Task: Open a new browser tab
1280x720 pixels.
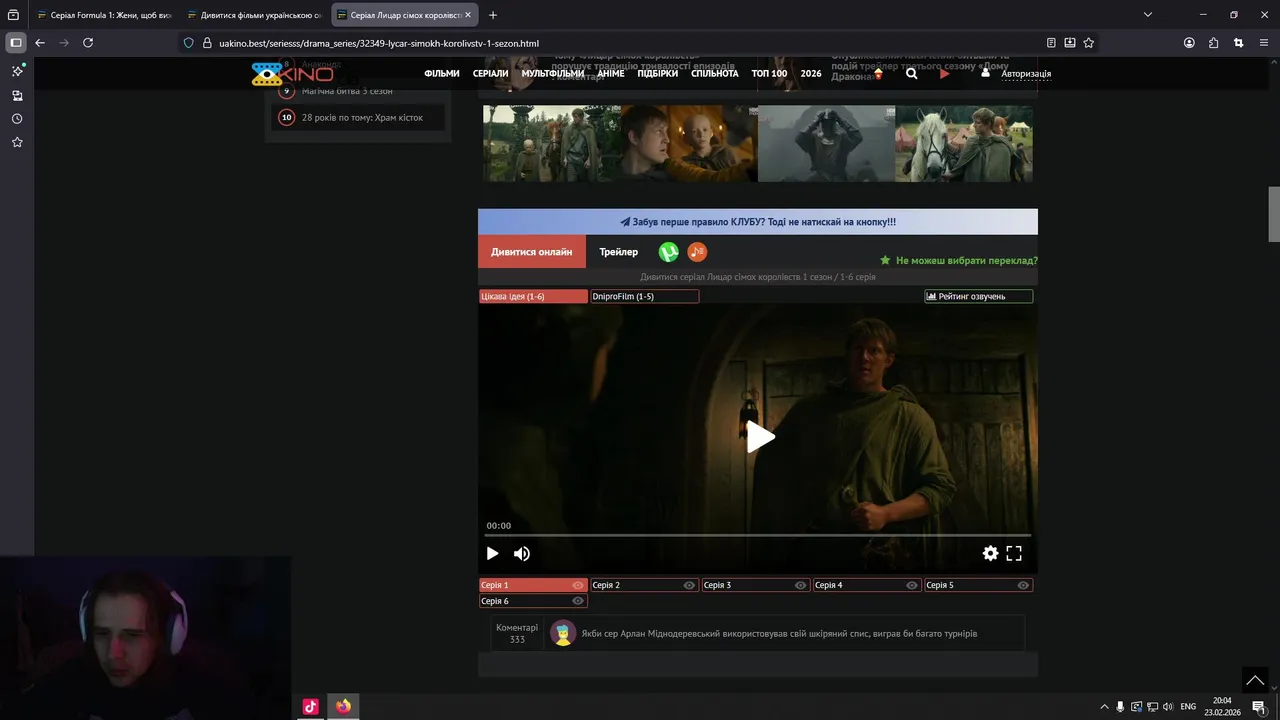Action: pyautogui.click(x=493, y=15)
